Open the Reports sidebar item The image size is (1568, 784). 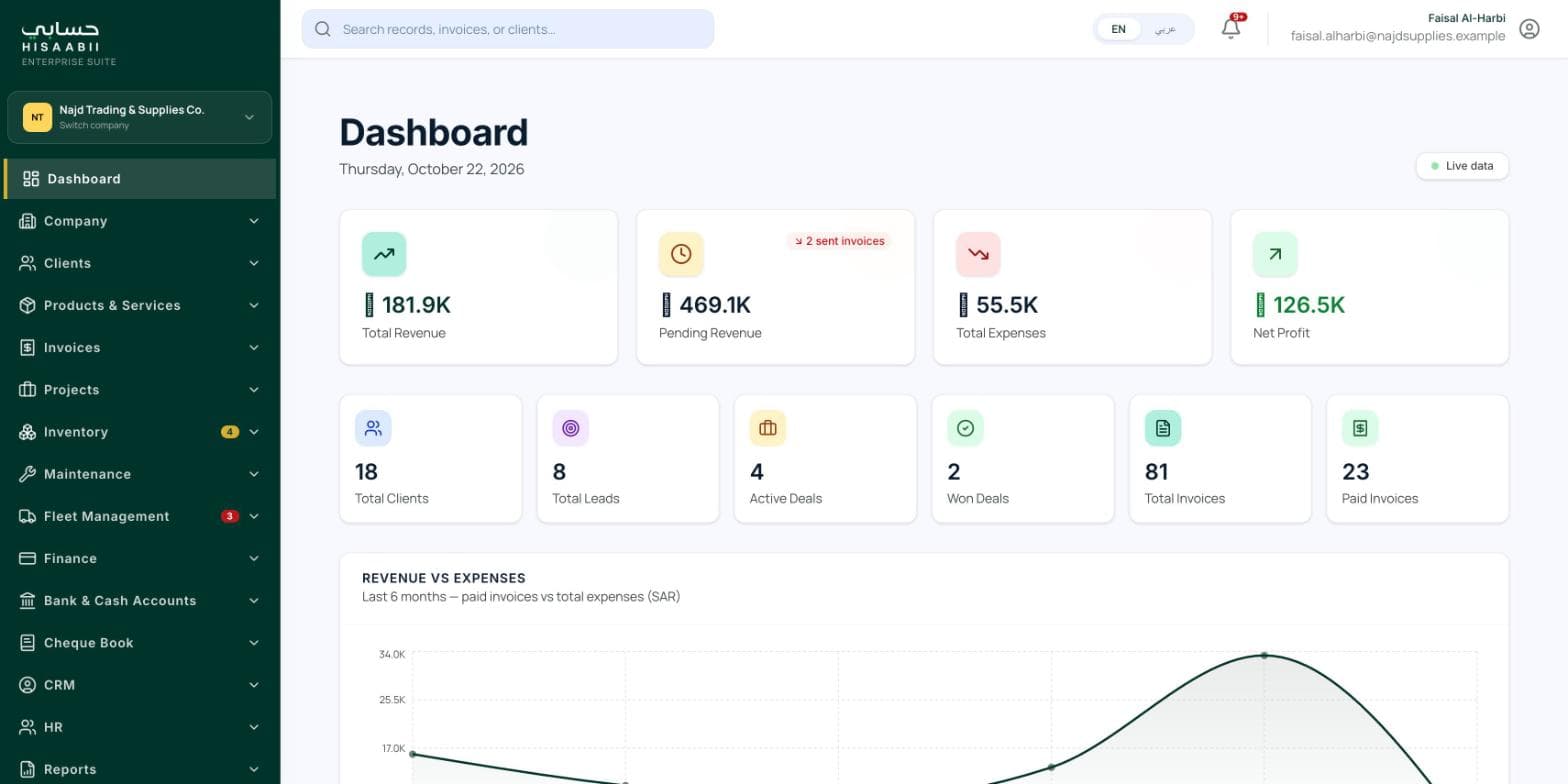(x=140, y=769)
